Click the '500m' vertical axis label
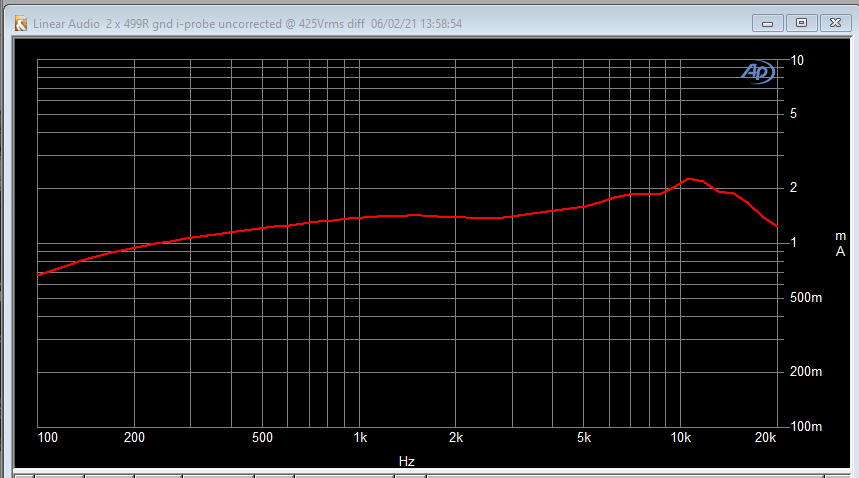Image resolution: width=859 pixels, height=478 pixels. (x=806, y=298)
